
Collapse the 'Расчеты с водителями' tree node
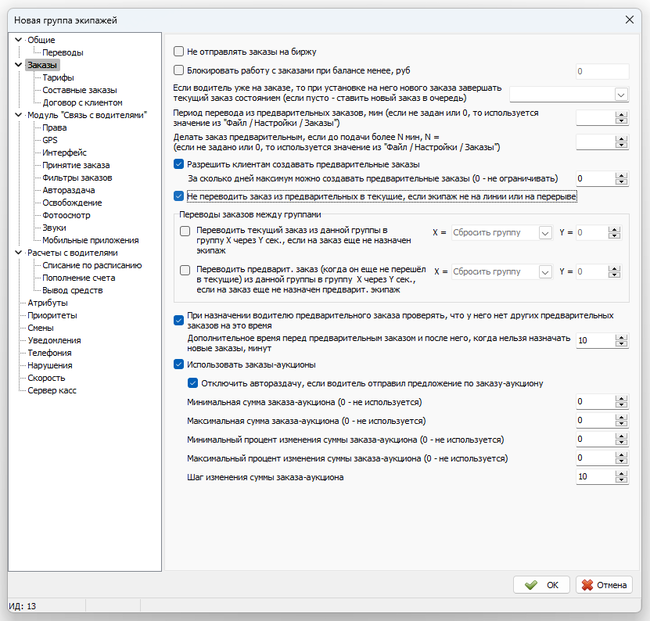17,253
